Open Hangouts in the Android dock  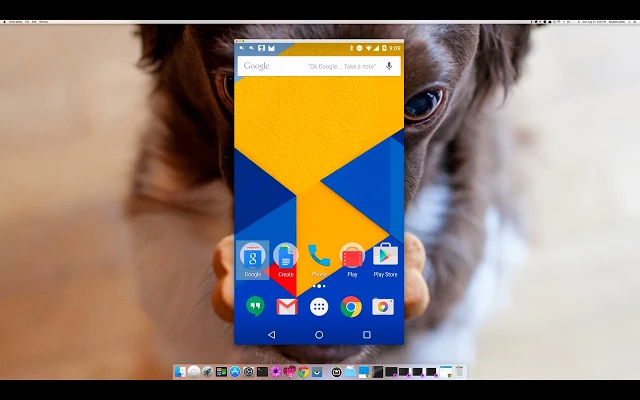(255, 306)
